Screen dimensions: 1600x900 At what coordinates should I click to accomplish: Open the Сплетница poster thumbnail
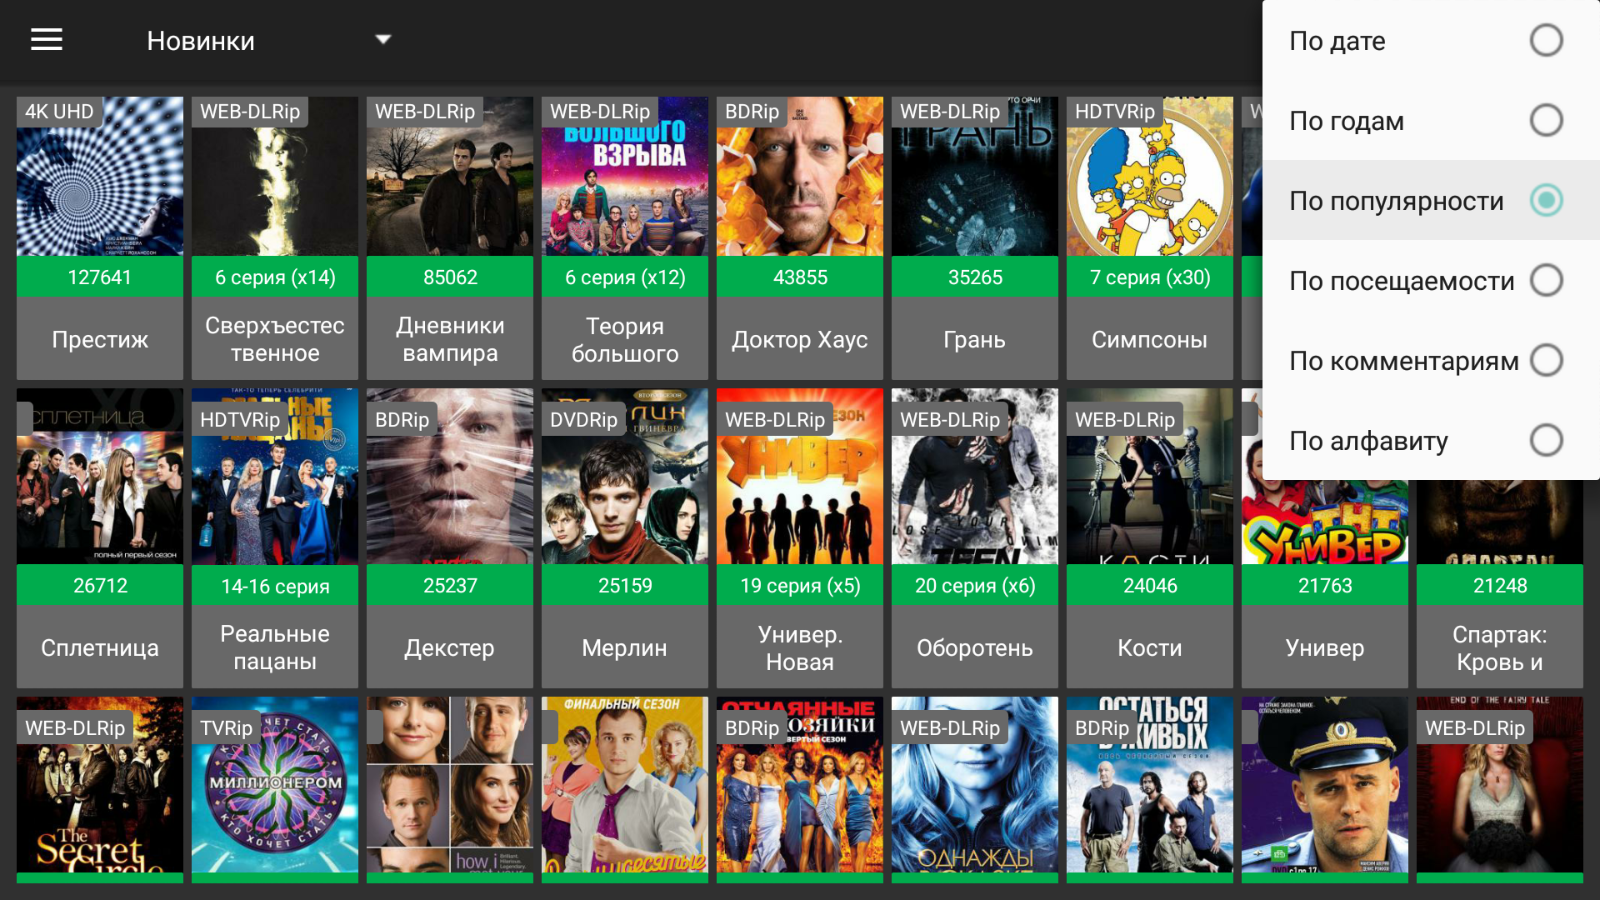click(100, 477)
